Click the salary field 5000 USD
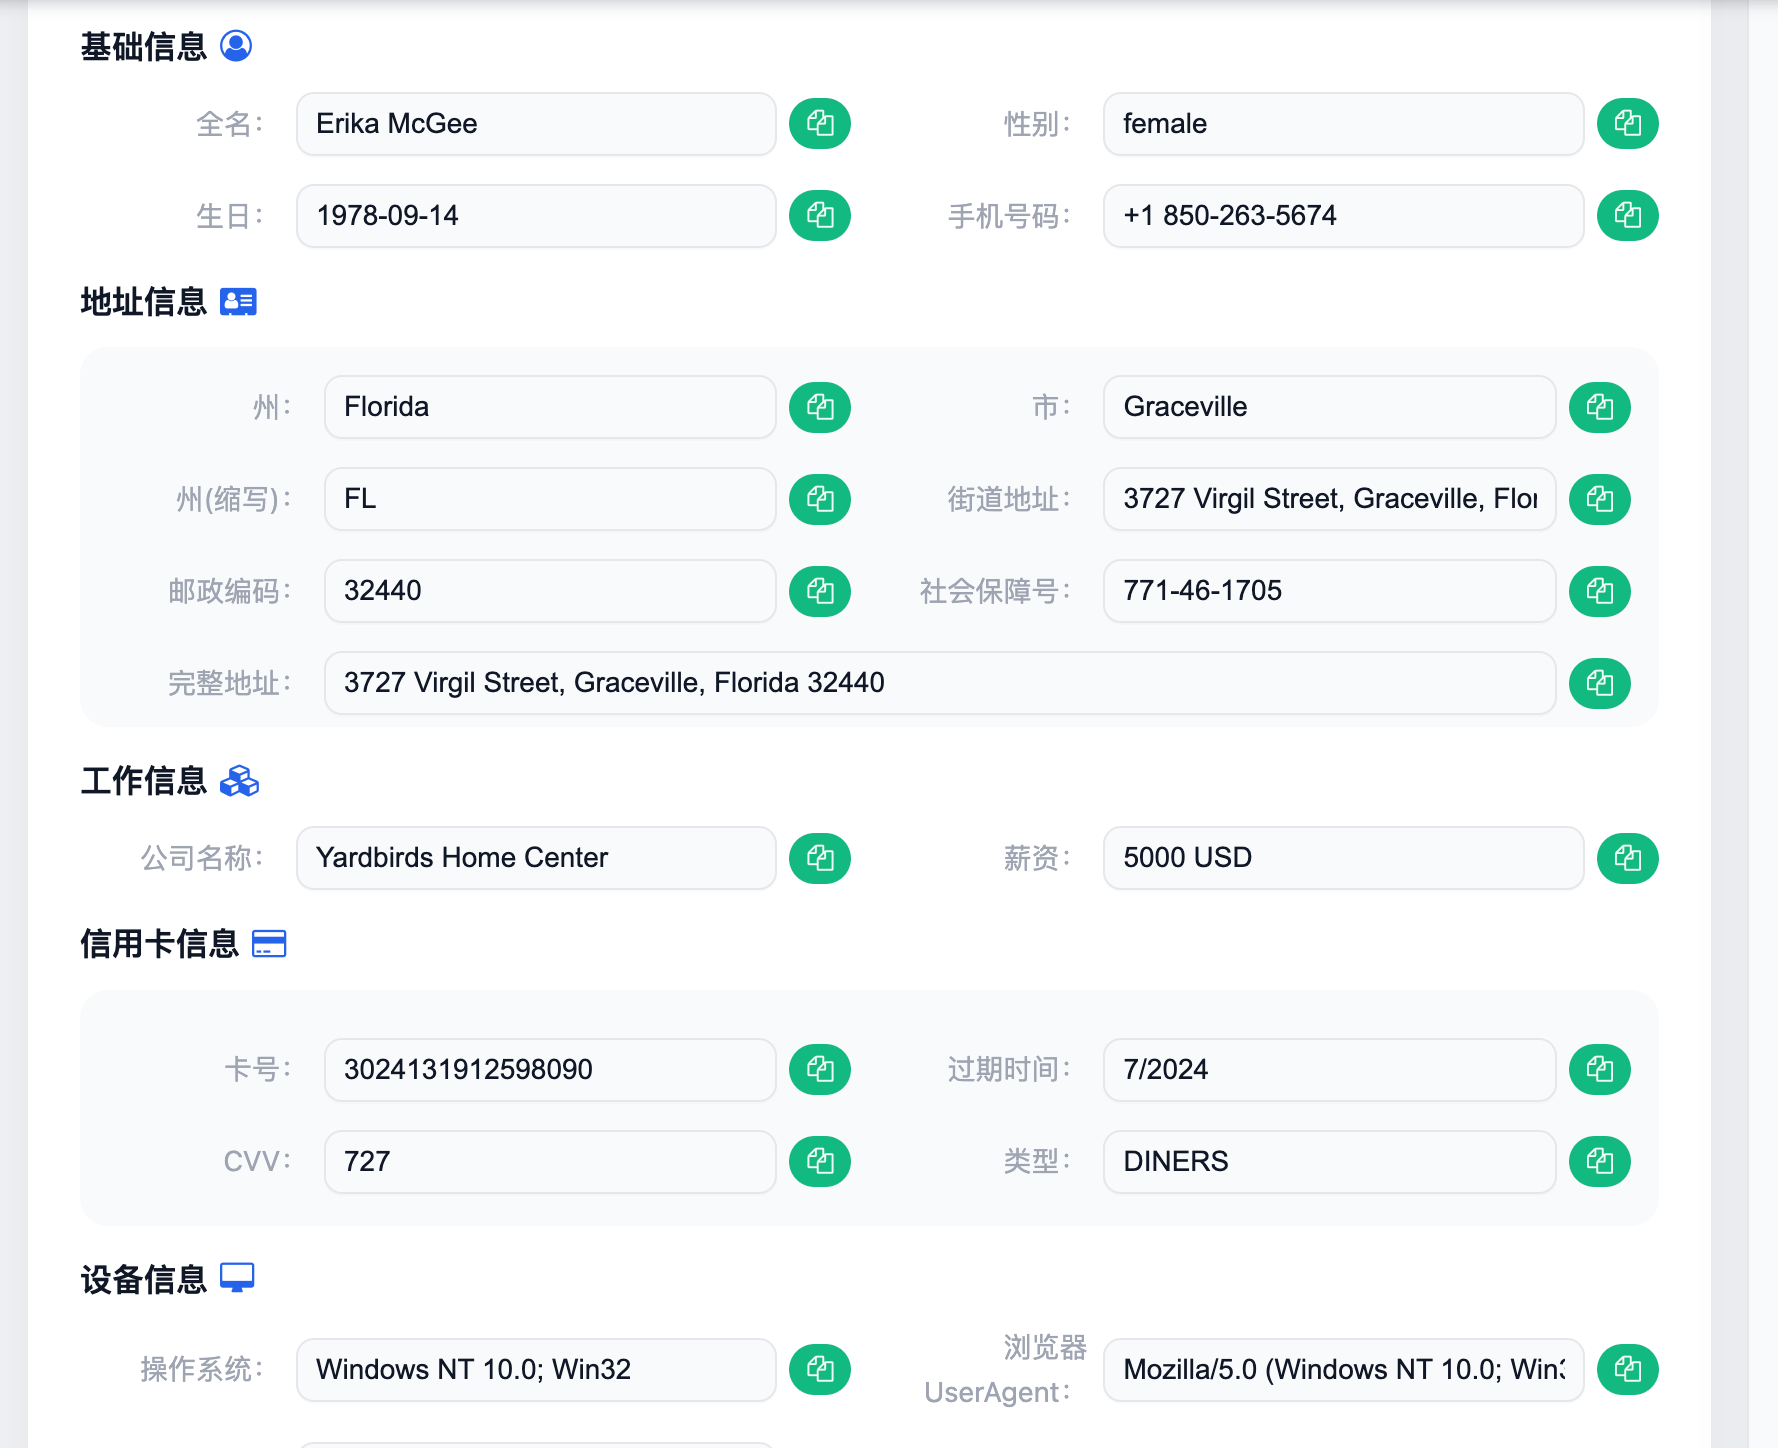This screenshot has width=1778, height=1448. click(x=1344, y=858)
